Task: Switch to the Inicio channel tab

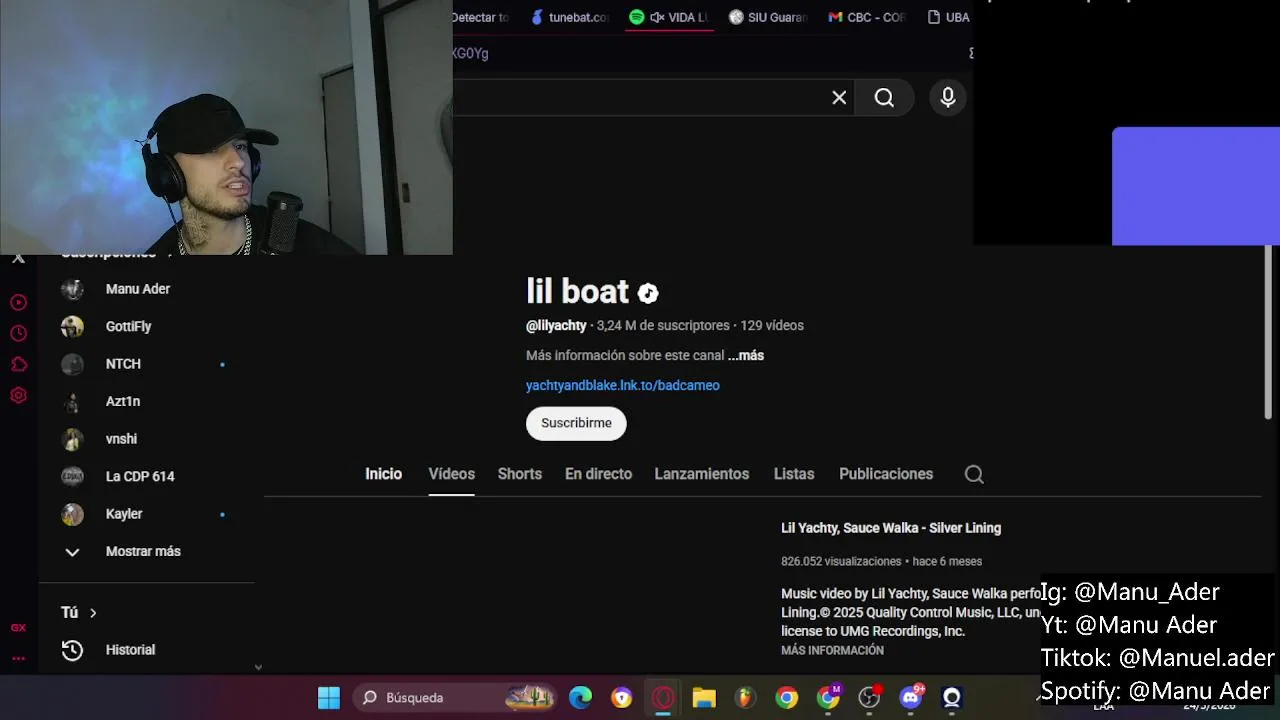Action: click(383, 474)
